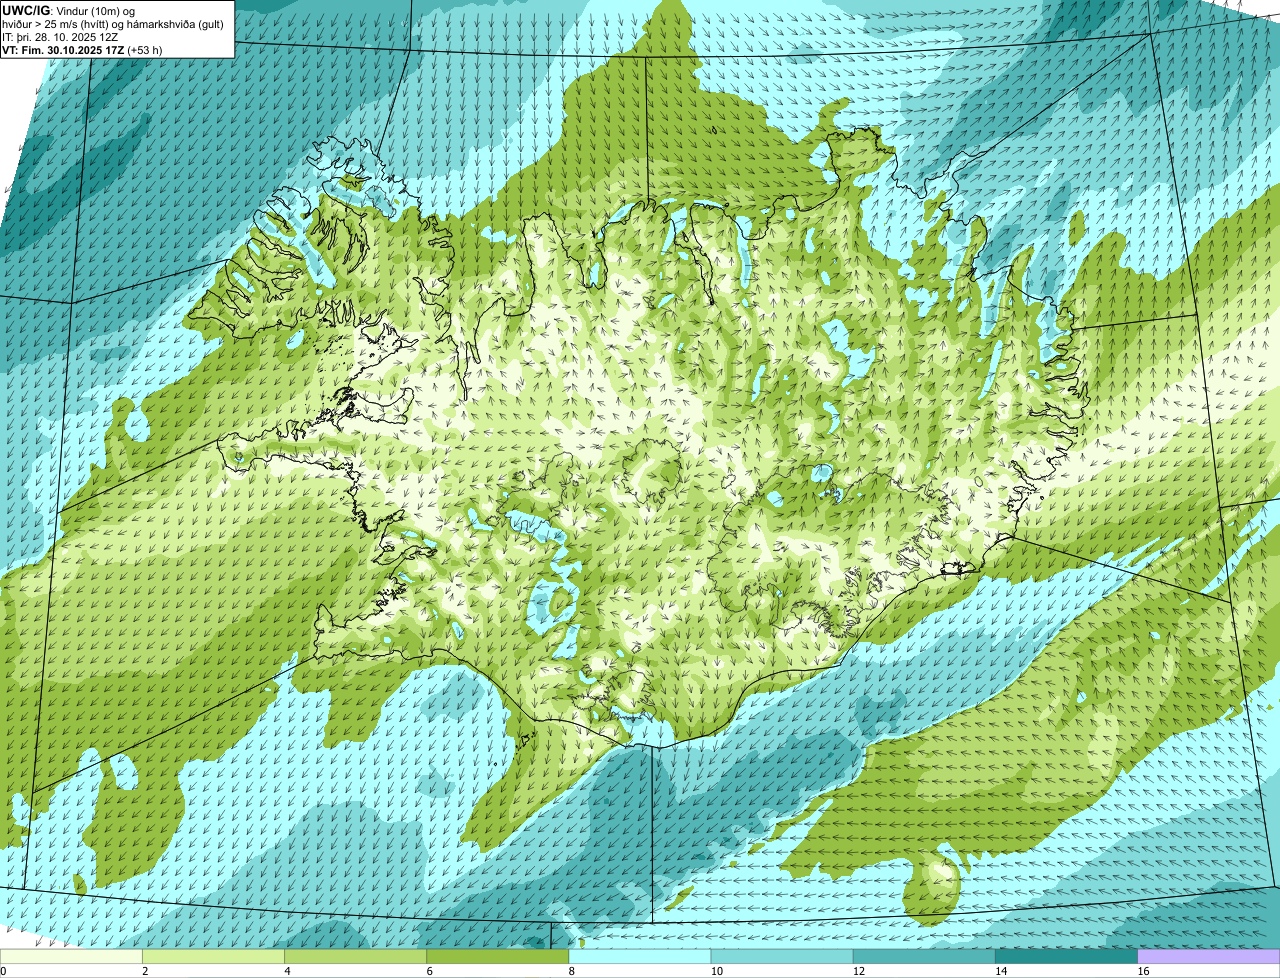Click the 6–8 m/s olive green legend segment

coord(498,957)
